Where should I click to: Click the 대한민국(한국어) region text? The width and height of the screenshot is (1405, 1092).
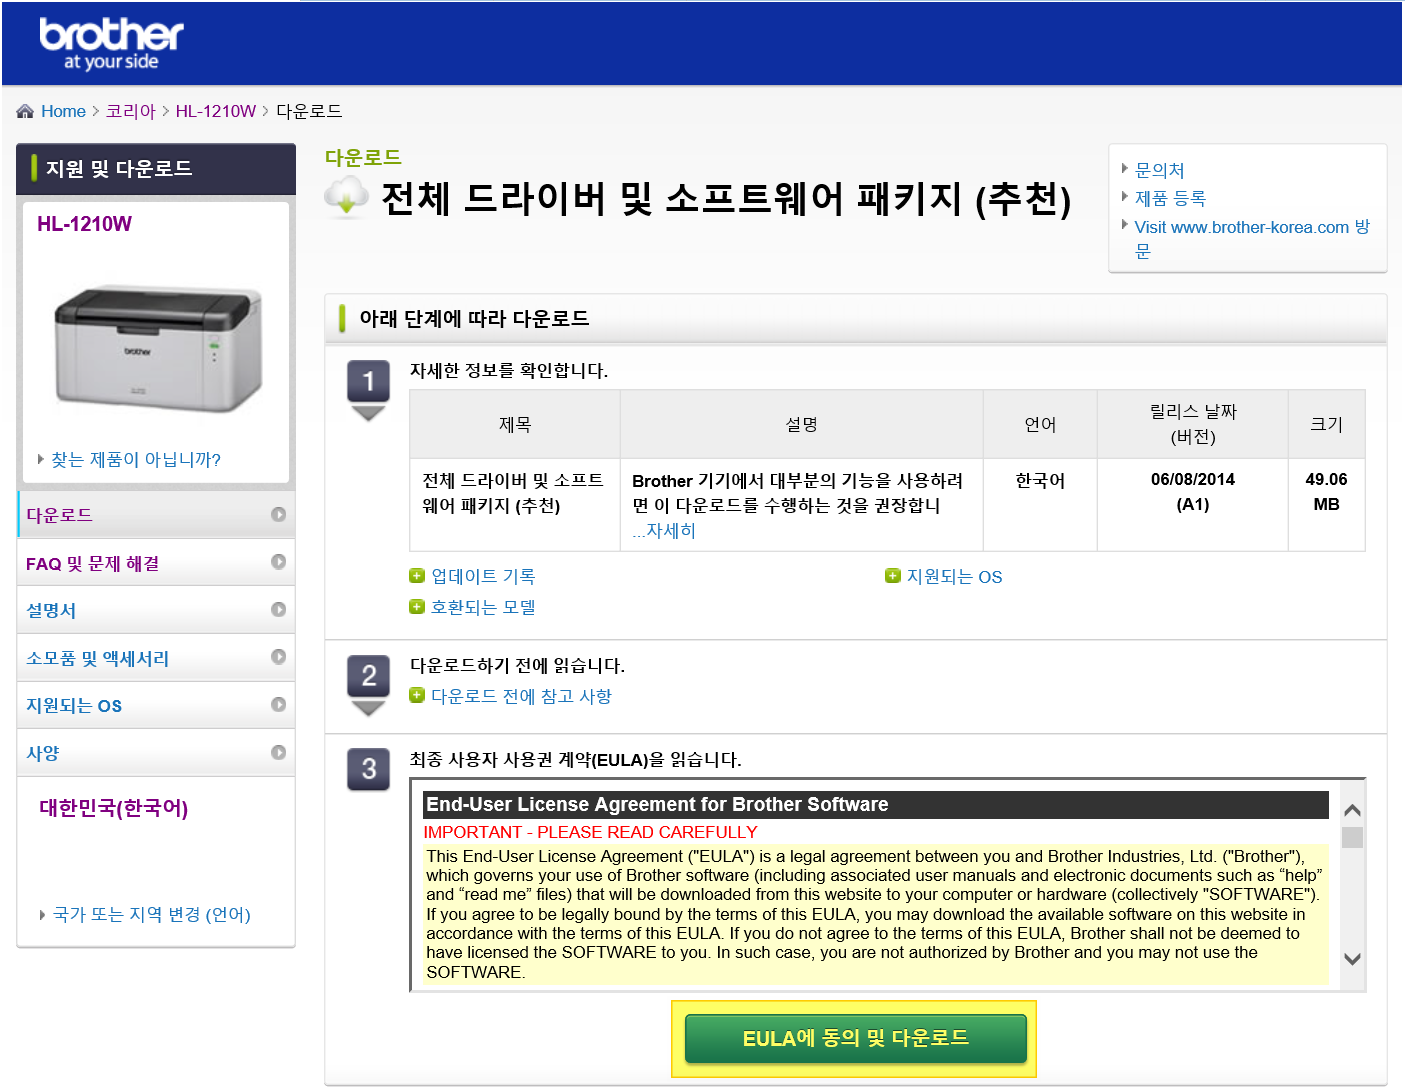114,808
